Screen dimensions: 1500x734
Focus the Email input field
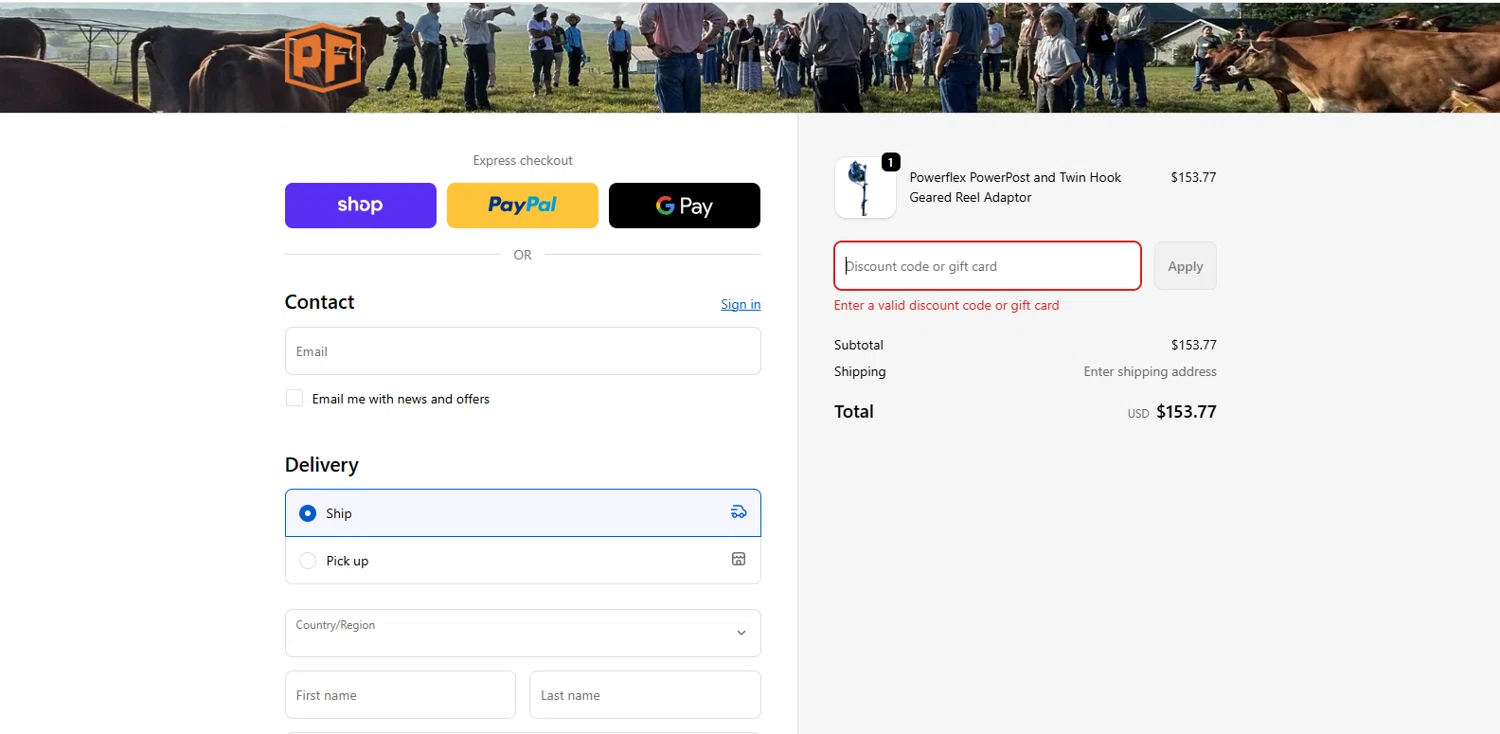[x=523, y=351]
